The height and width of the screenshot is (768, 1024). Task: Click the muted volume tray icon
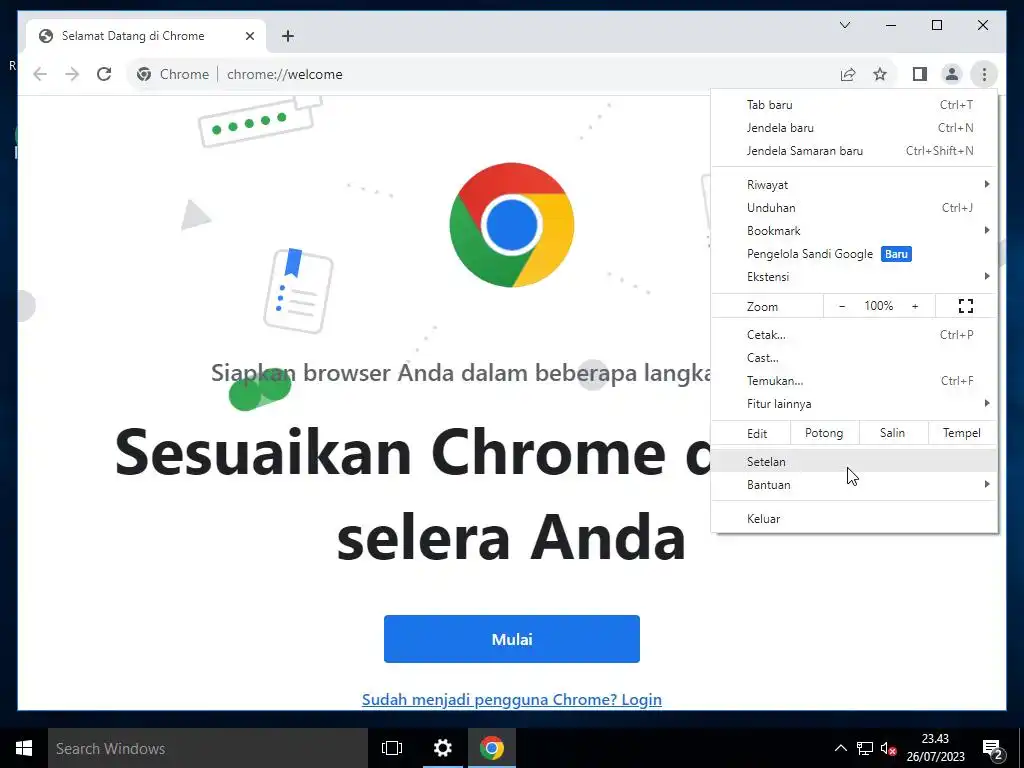coord(888,748)
